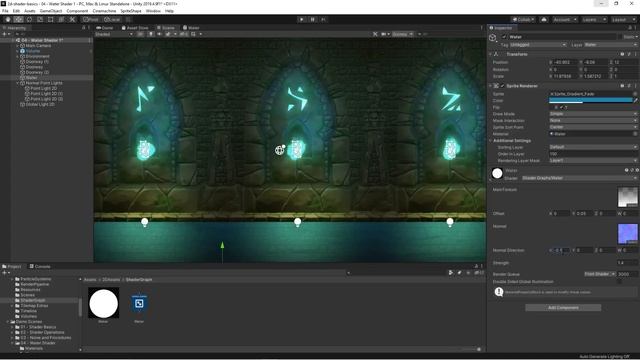Screen dimensions: 640x360
Task: Switch to the Console tab
Action: (40, 266)
